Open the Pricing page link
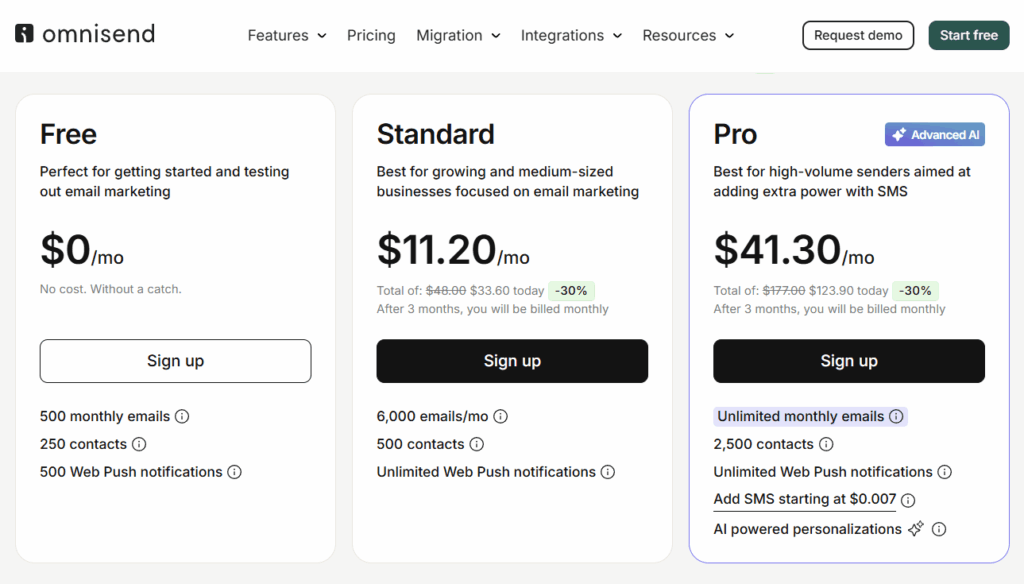Viewport: 1024px width, 584px height. click(371, 35)
